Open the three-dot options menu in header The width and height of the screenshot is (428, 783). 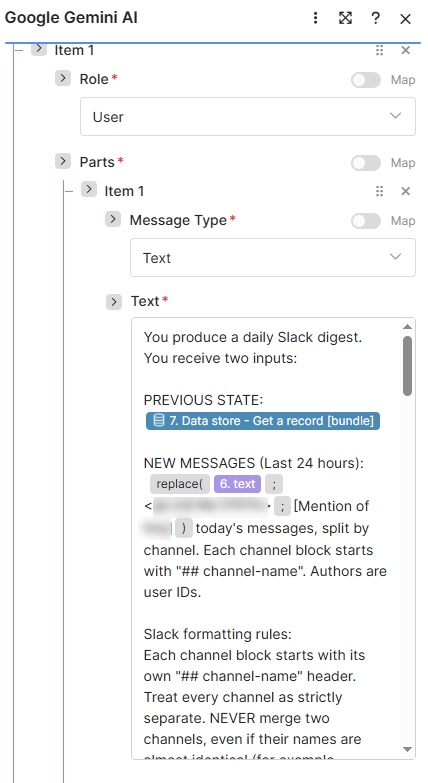point(315,18)
